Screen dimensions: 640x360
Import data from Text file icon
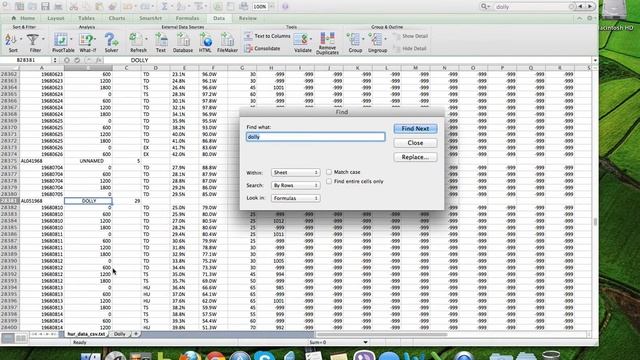point(161,40)
